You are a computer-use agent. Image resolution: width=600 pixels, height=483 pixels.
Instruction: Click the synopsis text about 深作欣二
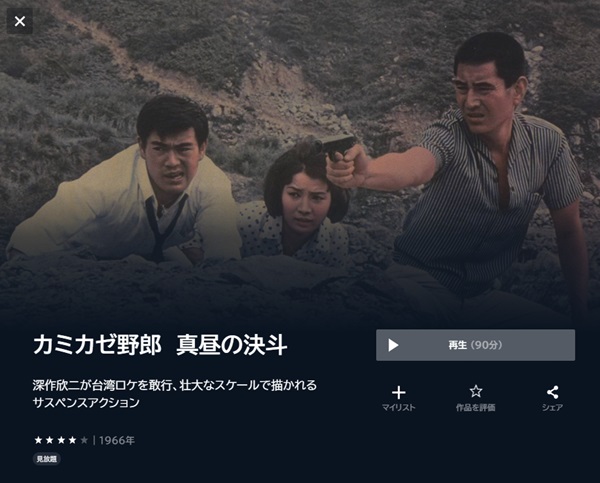point(175,393)
